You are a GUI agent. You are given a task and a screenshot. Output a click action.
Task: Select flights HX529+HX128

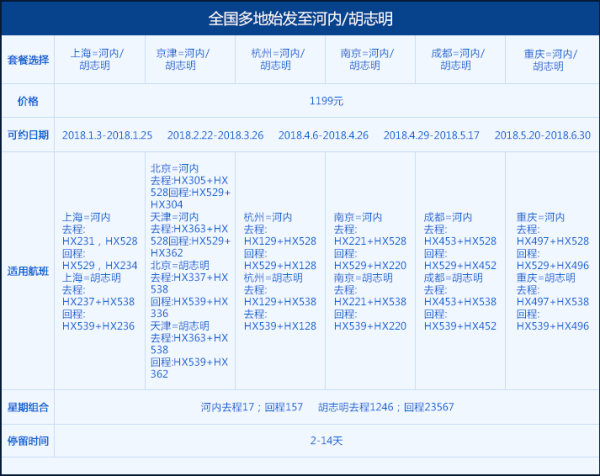coord(280,266)
